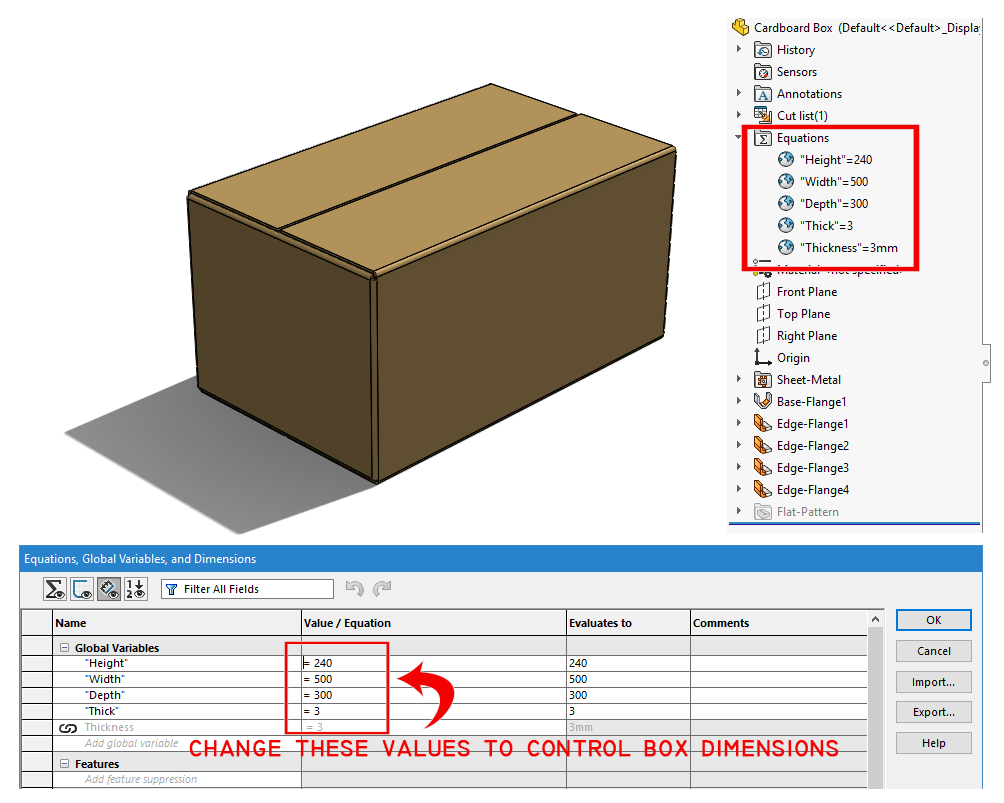The height and width of the screenshot is (803, 1004).
Task: Select the "Height" variable name cell
Action: [177, 663]
